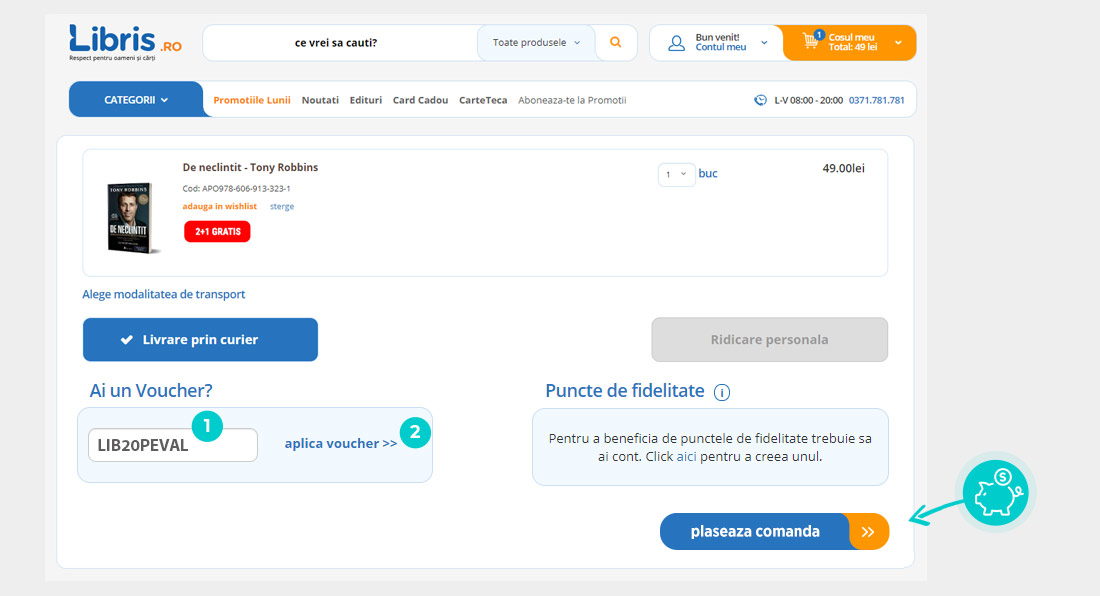1100x596 pixels.
Task: Click the product code 'Cod: APO978-606-913-323-1'
Action: (236, 189)
